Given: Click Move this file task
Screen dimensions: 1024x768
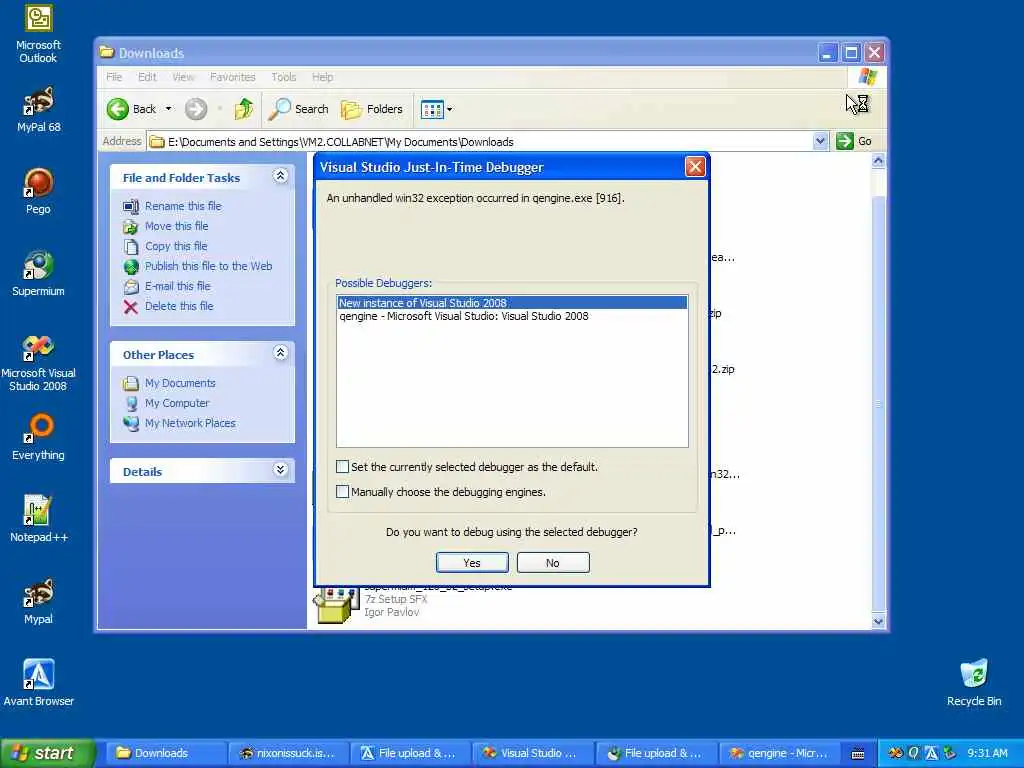Looking at the screenshot, I should (x=176, y=226).
